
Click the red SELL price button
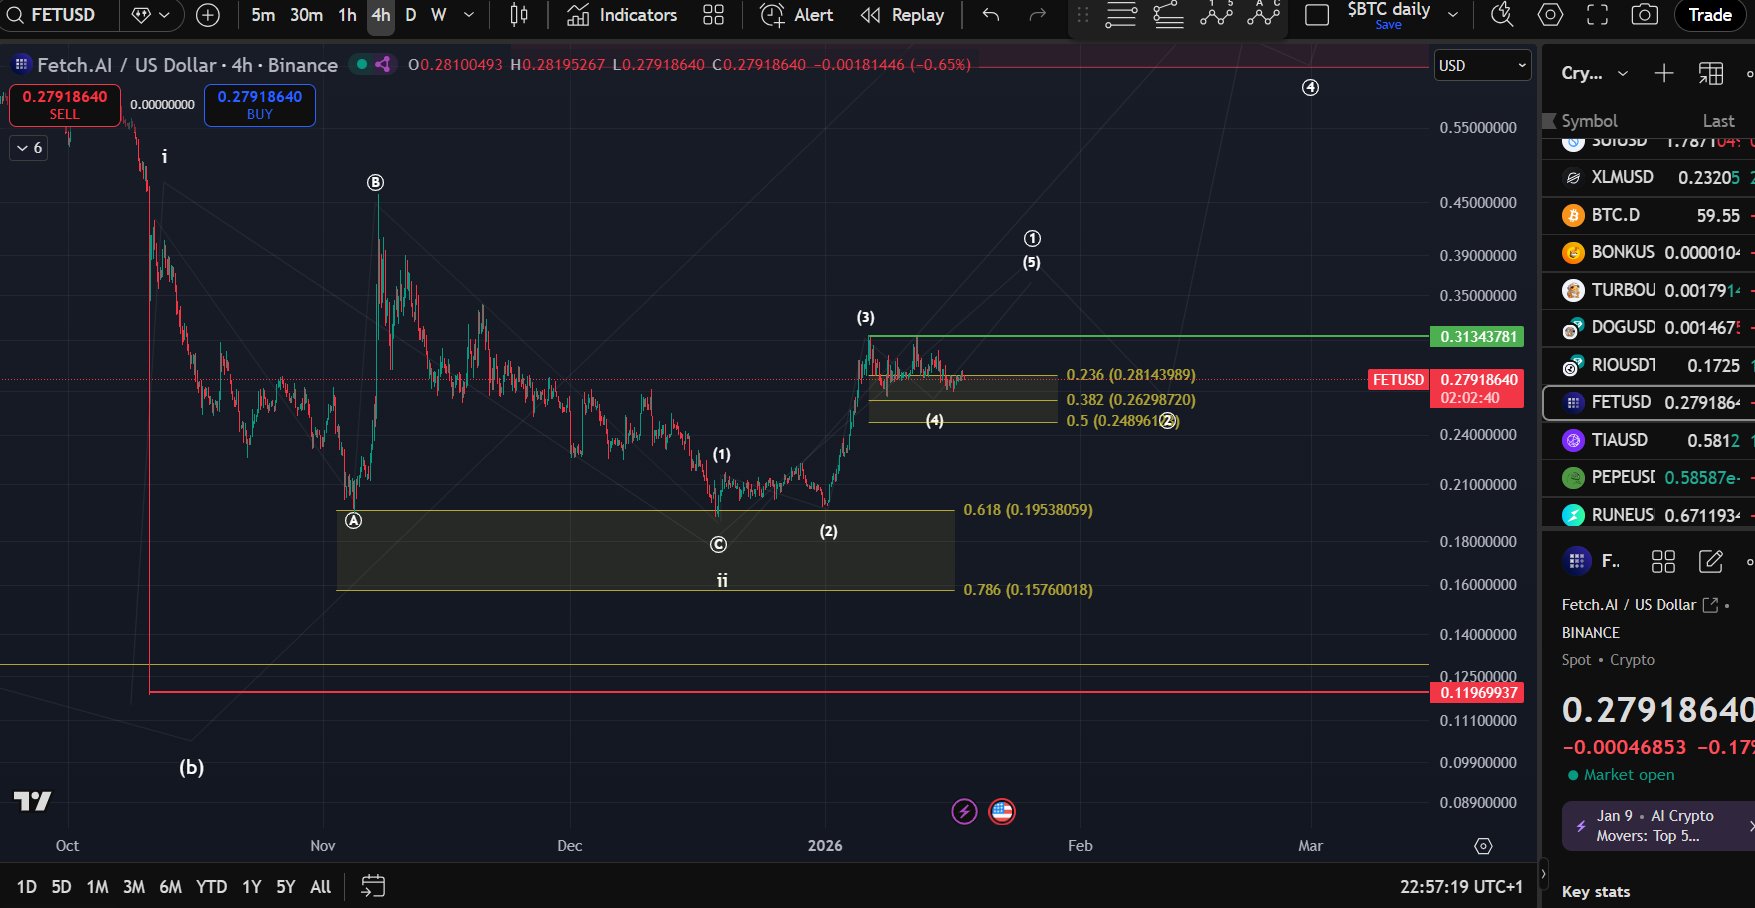click(x=65, y=104)
